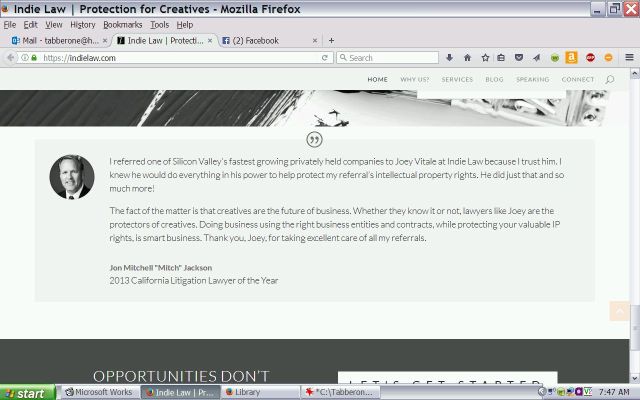Open the Bookmarks menu
This screenshot has height=400, width=640.
(x=123, y=24)
